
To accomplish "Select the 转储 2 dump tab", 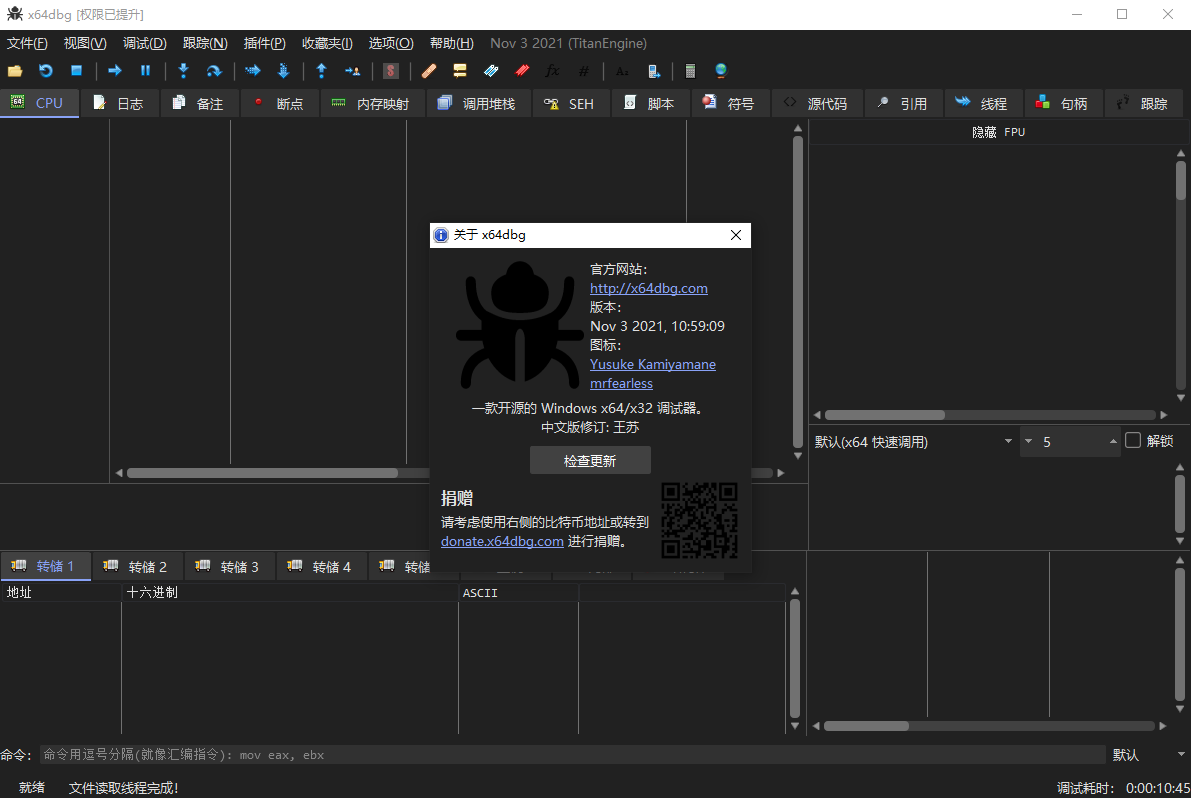I will click(137, 566).
